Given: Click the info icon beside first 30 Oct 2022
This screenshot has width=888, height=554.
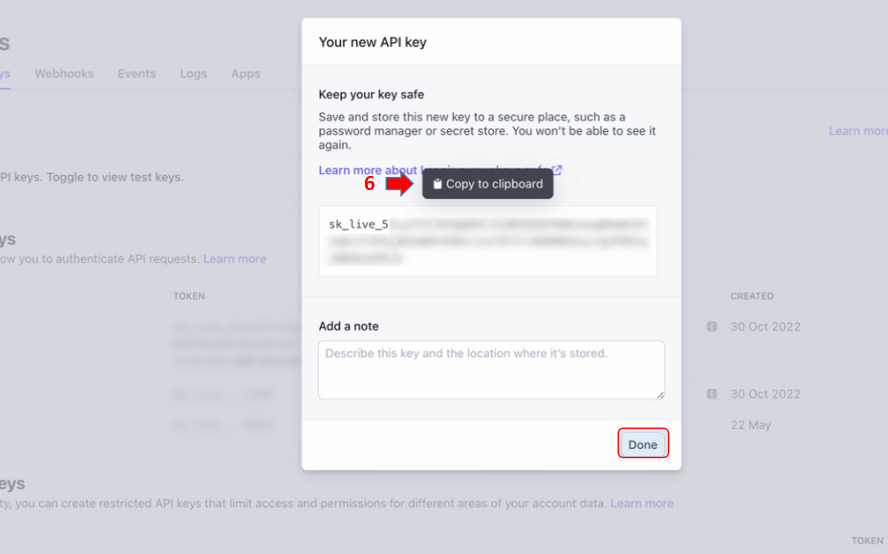Looking at the screenshot, I should (x=712, y=326).
